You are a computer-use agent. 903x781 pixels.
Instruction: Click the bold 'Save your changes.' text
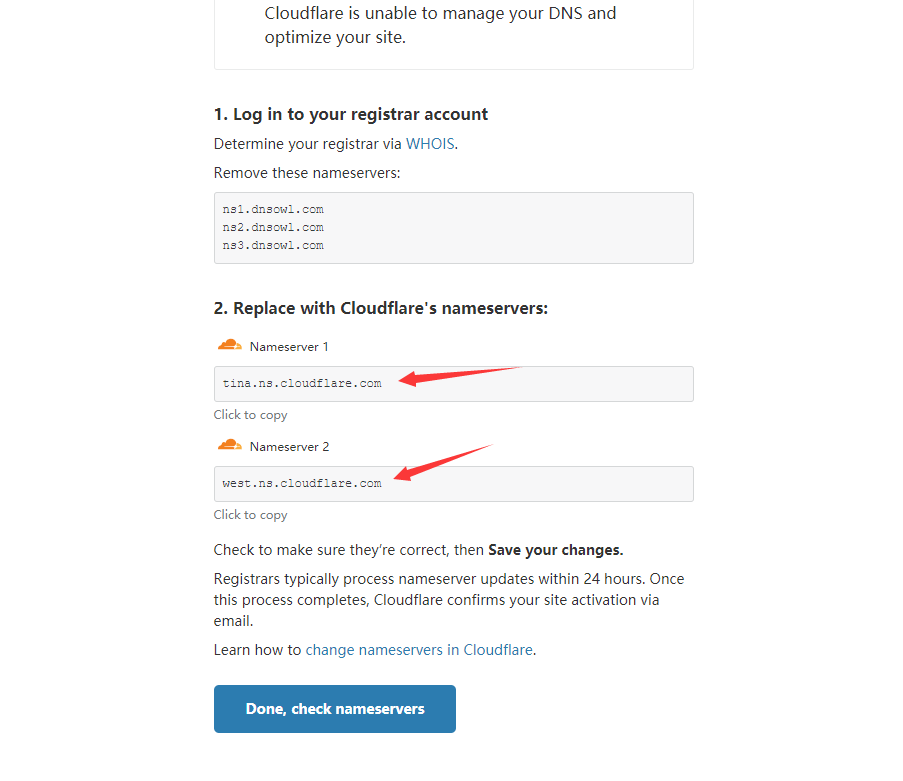point(555,550)
